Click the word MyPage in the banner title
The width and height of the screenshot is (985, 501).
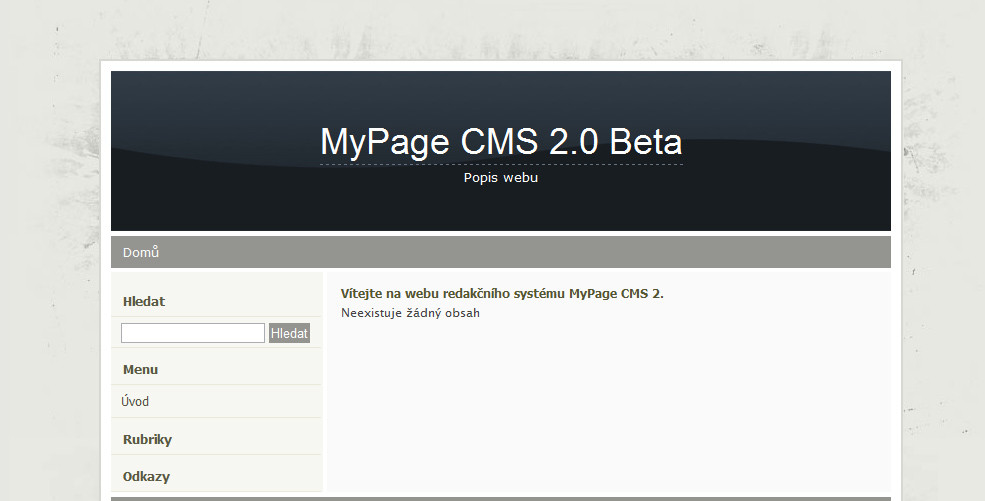[x=385, y=143]
